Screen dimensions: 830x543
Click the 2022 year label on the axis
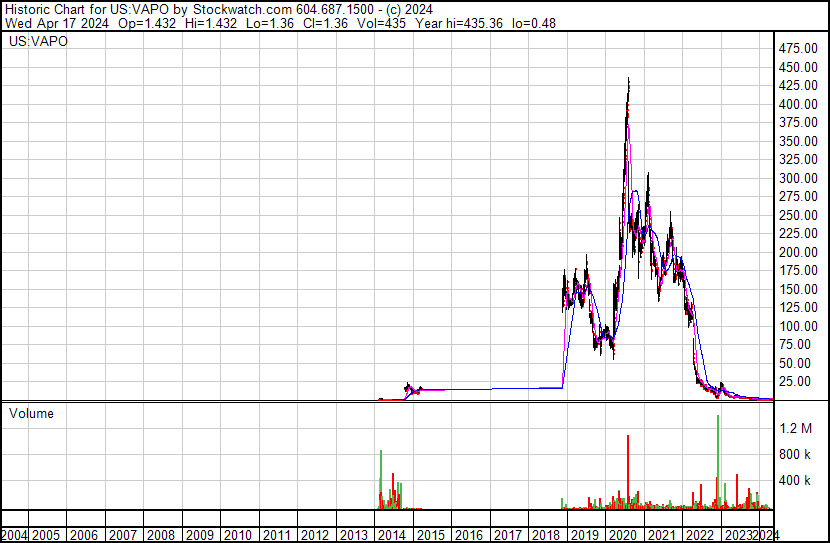[x=698, y=535]
